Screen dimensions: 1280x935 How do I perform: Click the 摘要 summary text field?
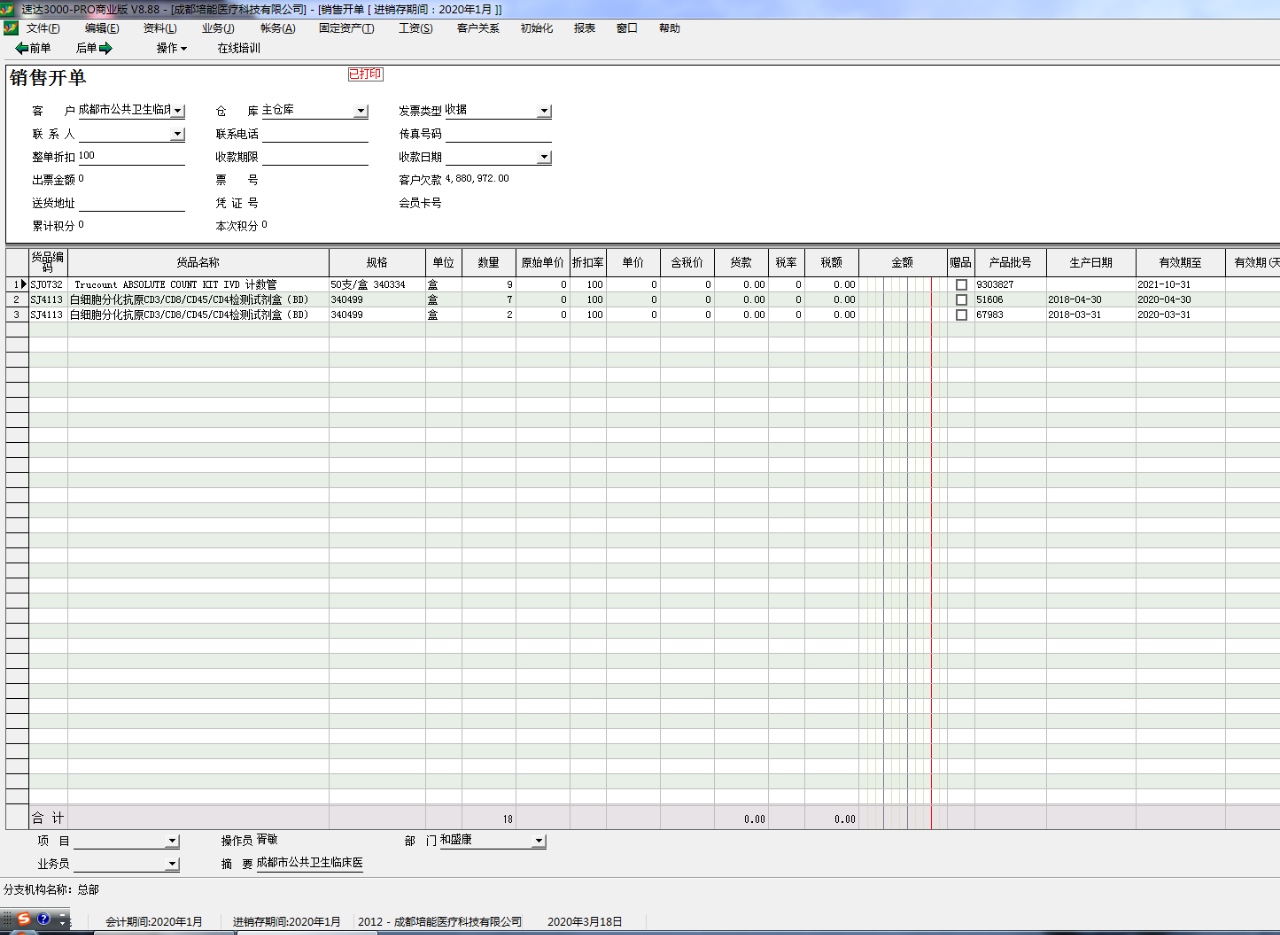pyautogui.click(x=309, y=863)
